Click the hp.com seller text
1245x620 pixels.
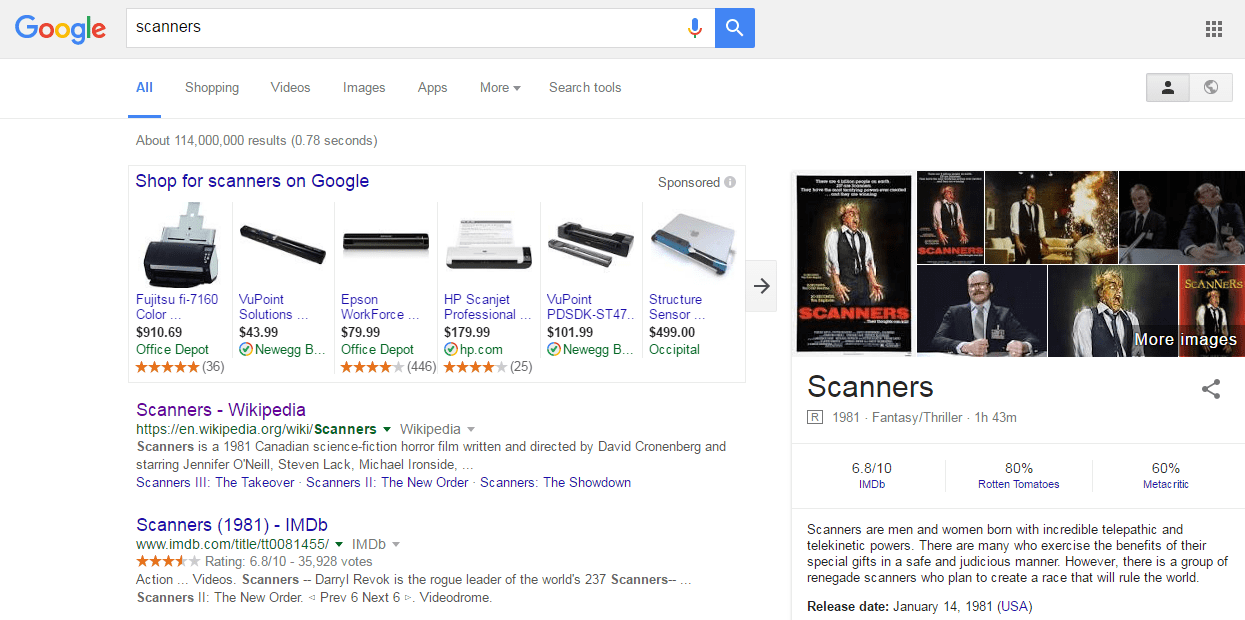(481, 350)
